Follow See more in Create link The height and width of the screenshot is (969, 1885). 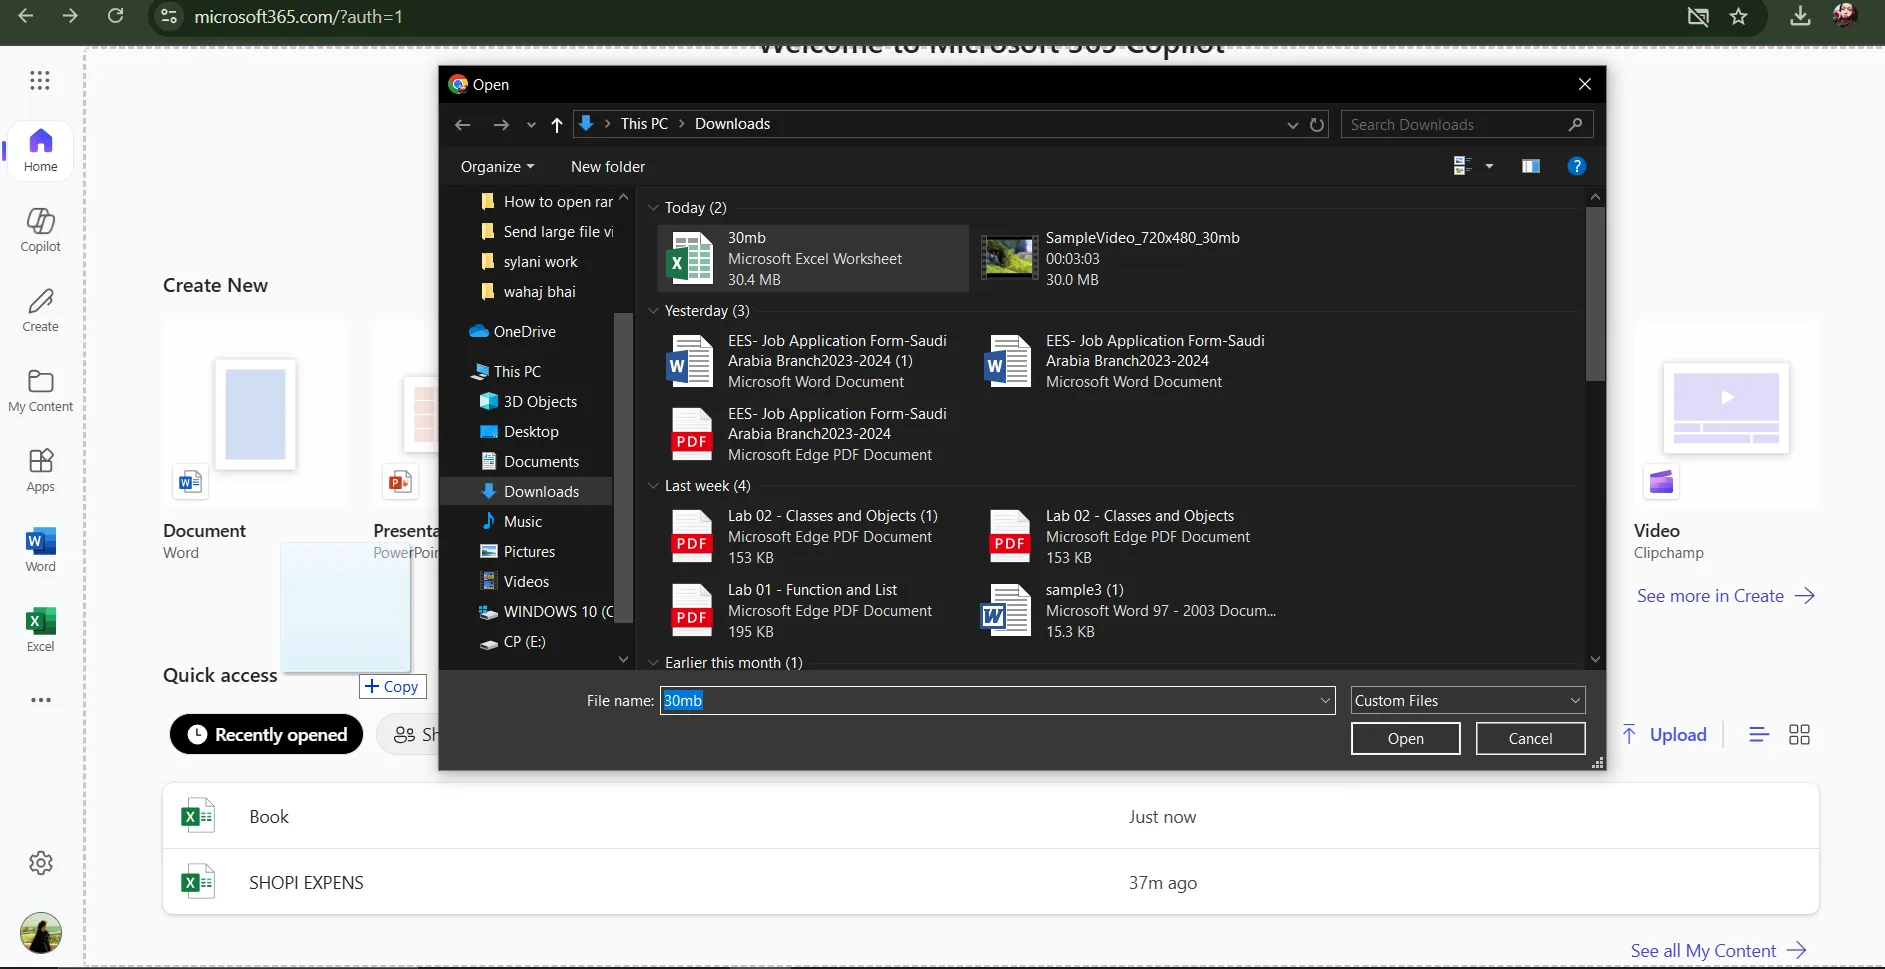tap(1725, 596)
